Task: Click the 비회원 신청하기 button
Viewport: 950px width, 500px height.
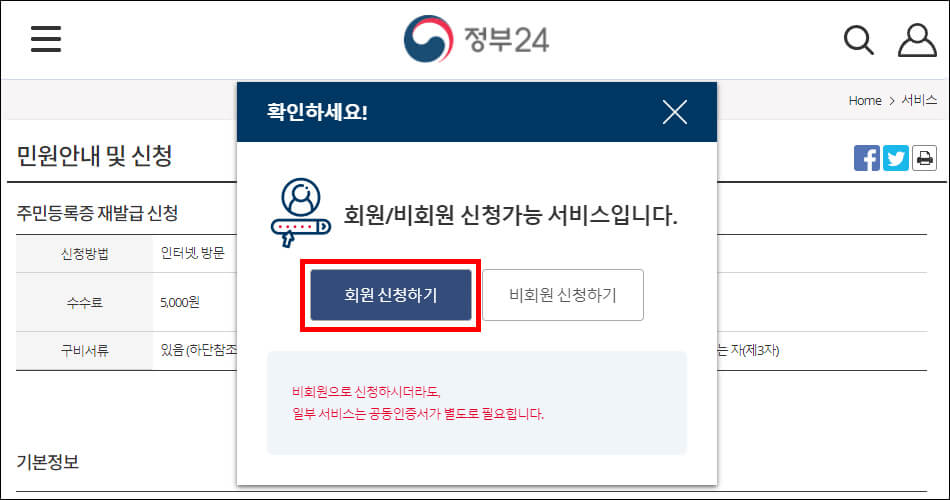Action: (x=563, y=295)
